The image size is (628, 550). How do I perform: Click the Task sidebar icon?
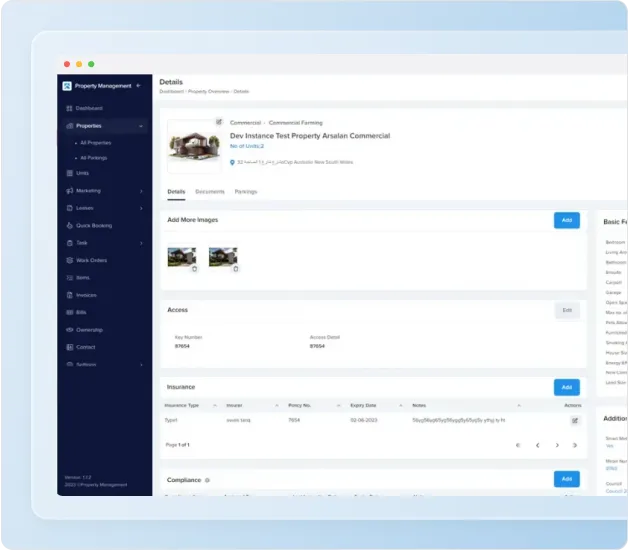click(69, 243)
